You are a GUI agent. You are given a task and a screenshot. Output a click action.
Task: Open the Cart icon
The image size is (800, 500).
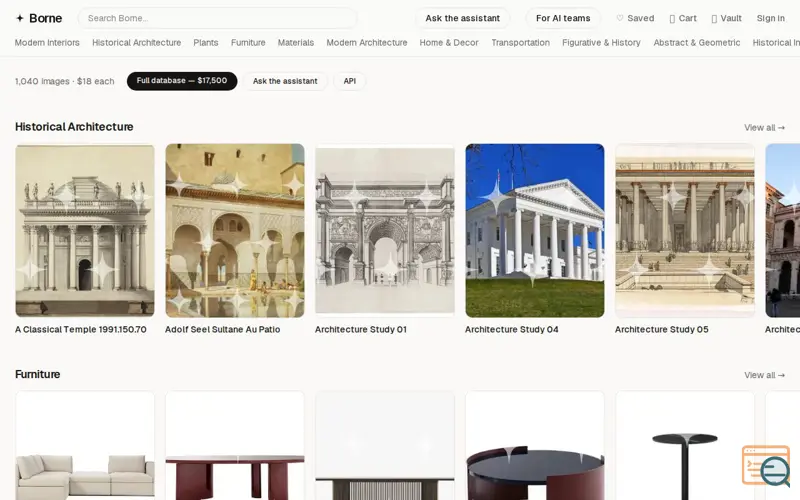tap(672, 19)
